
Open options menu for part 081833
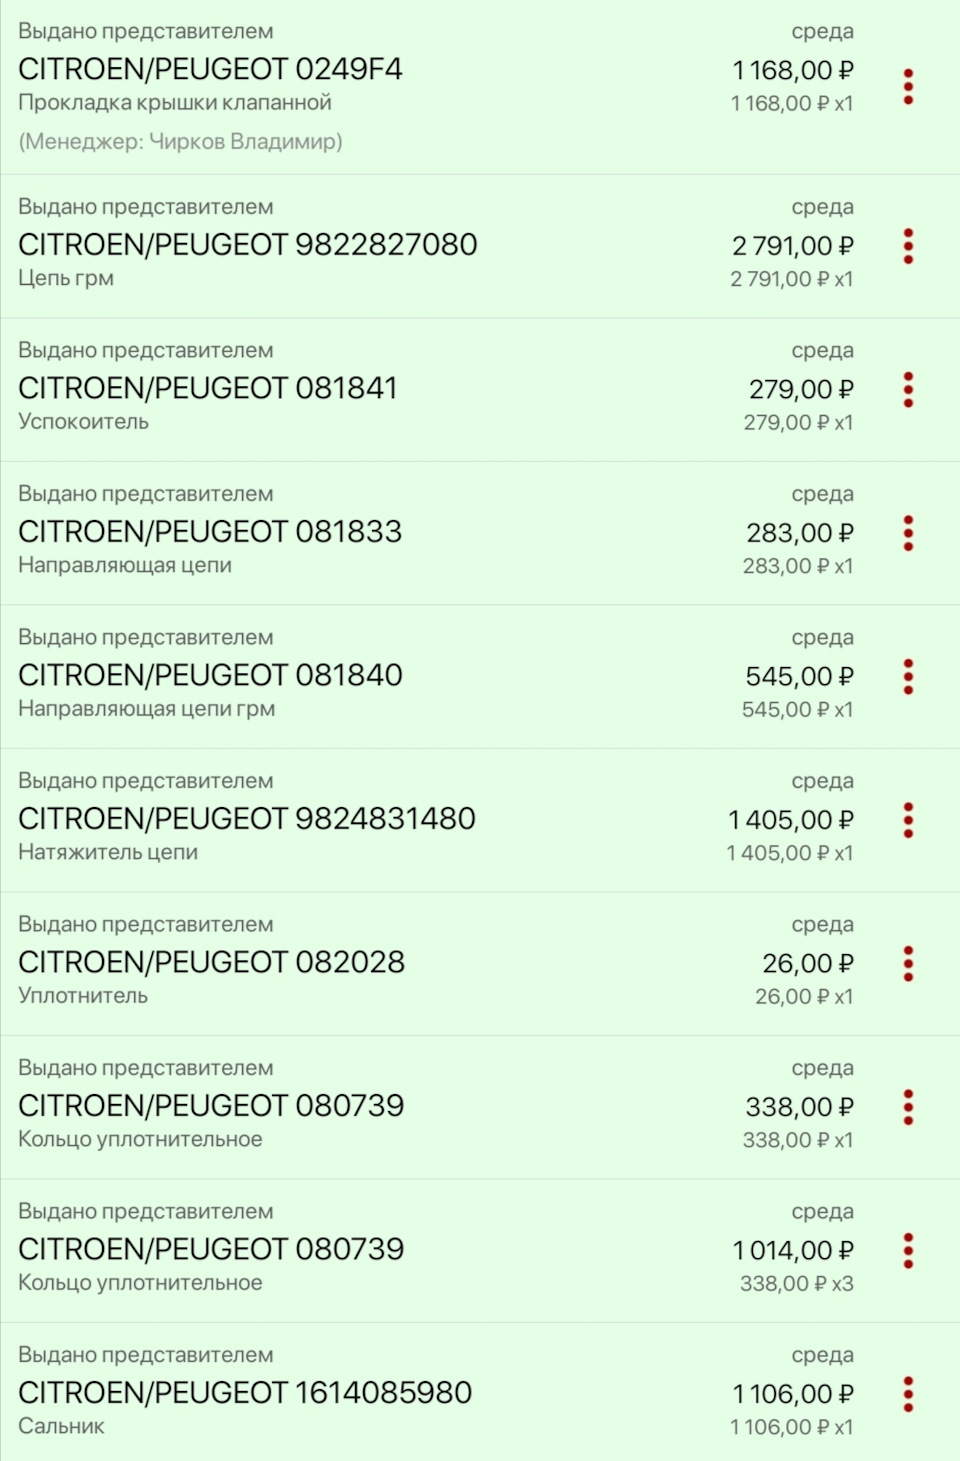908,533
